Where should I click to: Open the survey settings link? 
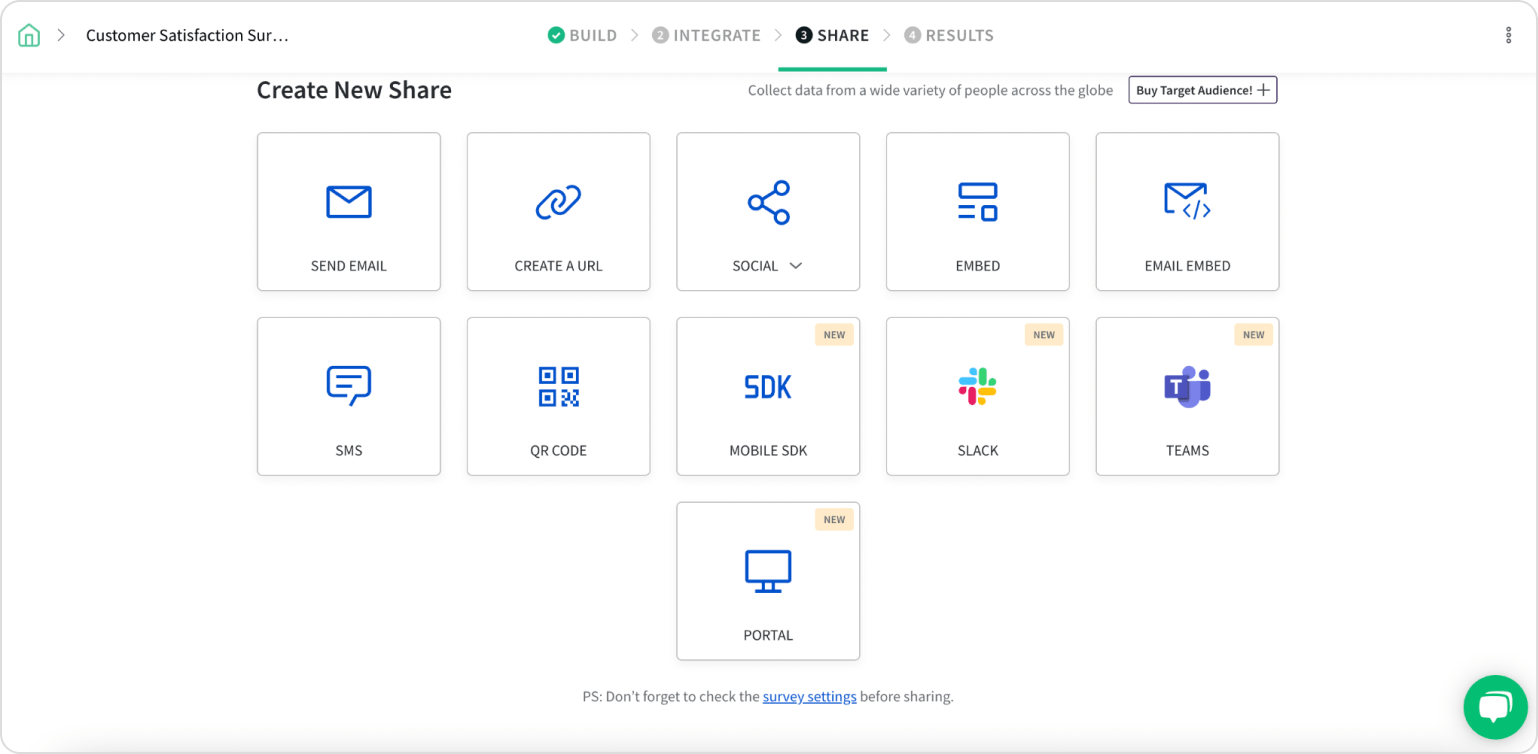click(x=809, y=696)
